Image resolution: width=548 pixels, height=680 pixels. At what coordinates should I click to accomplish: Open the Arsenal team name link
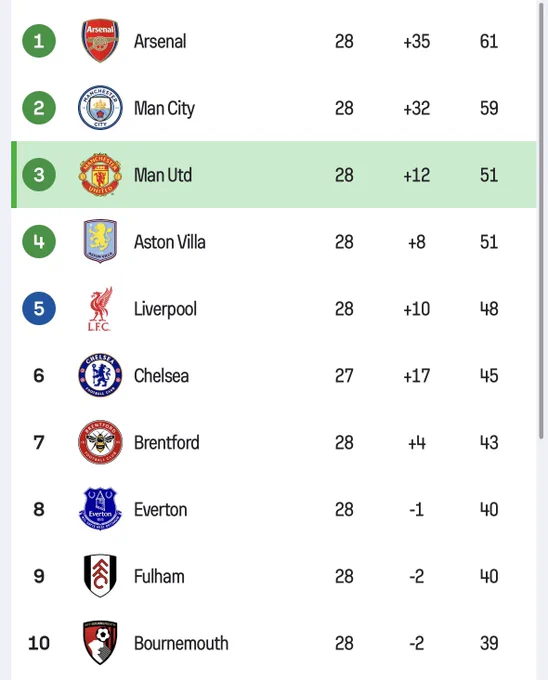coord(160,42)
